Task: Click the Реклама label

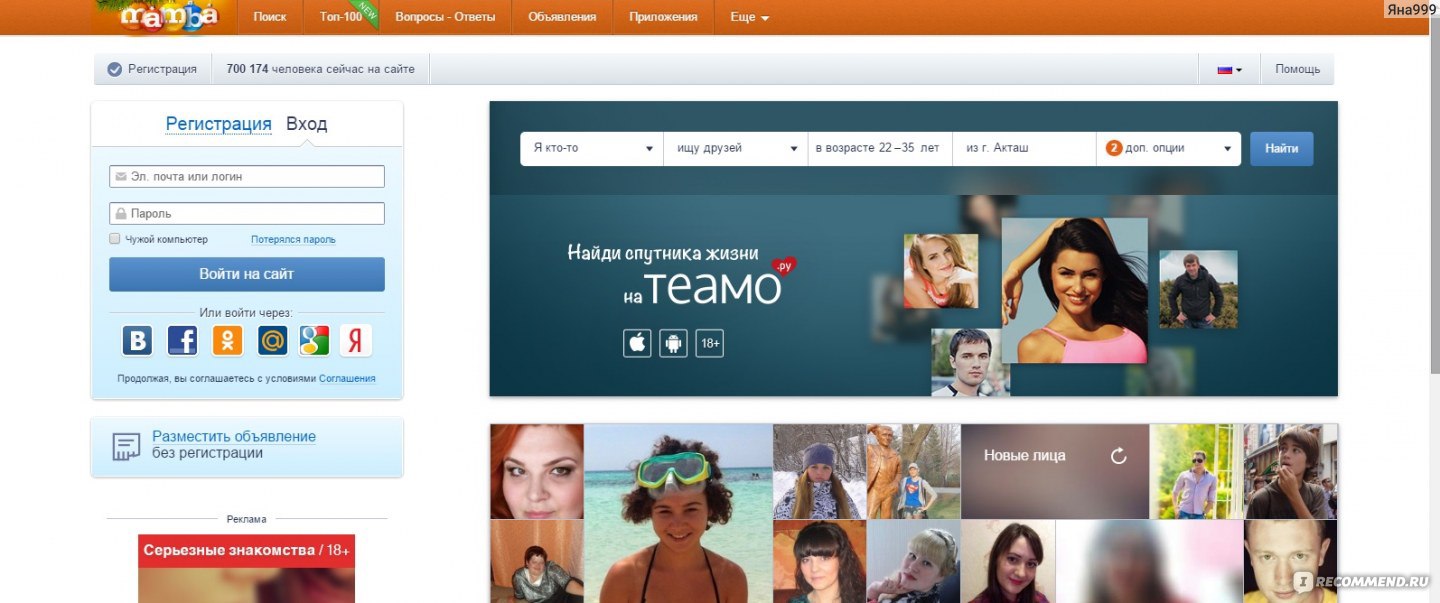Action: pyautogui.click(x=246, y=519)
